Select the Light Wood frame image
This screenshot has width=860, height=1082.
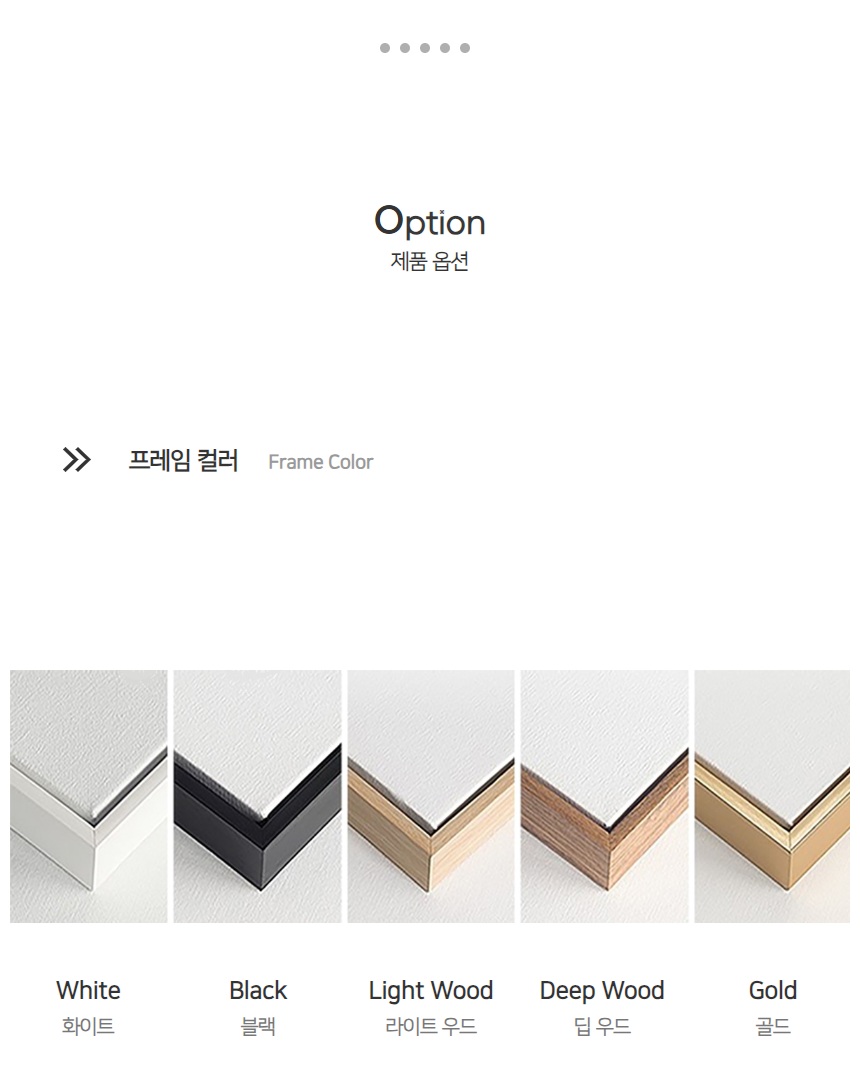(431, 796)
